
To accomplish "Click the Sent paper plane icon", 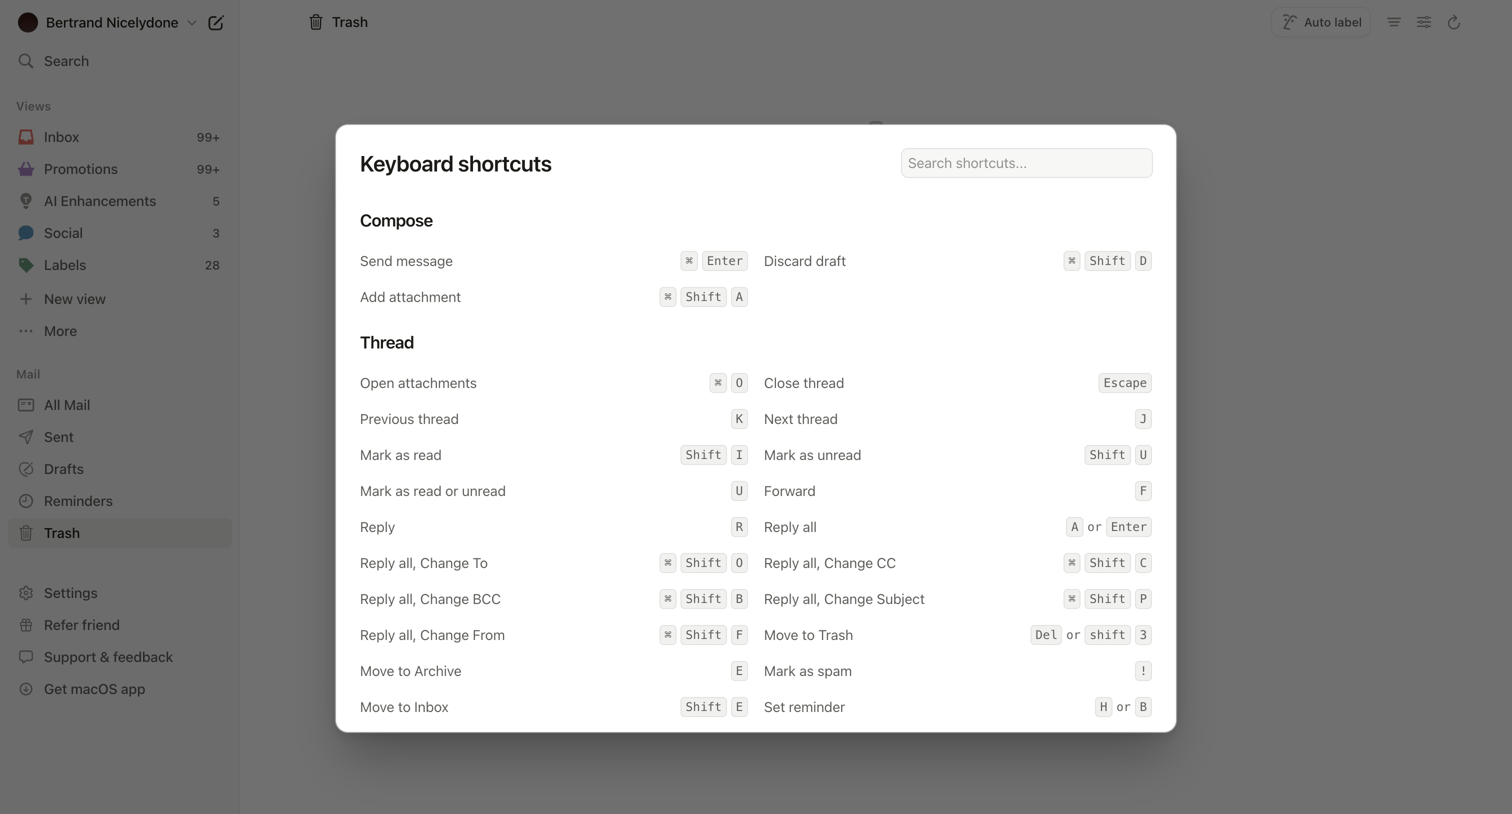I will [26, 437].
